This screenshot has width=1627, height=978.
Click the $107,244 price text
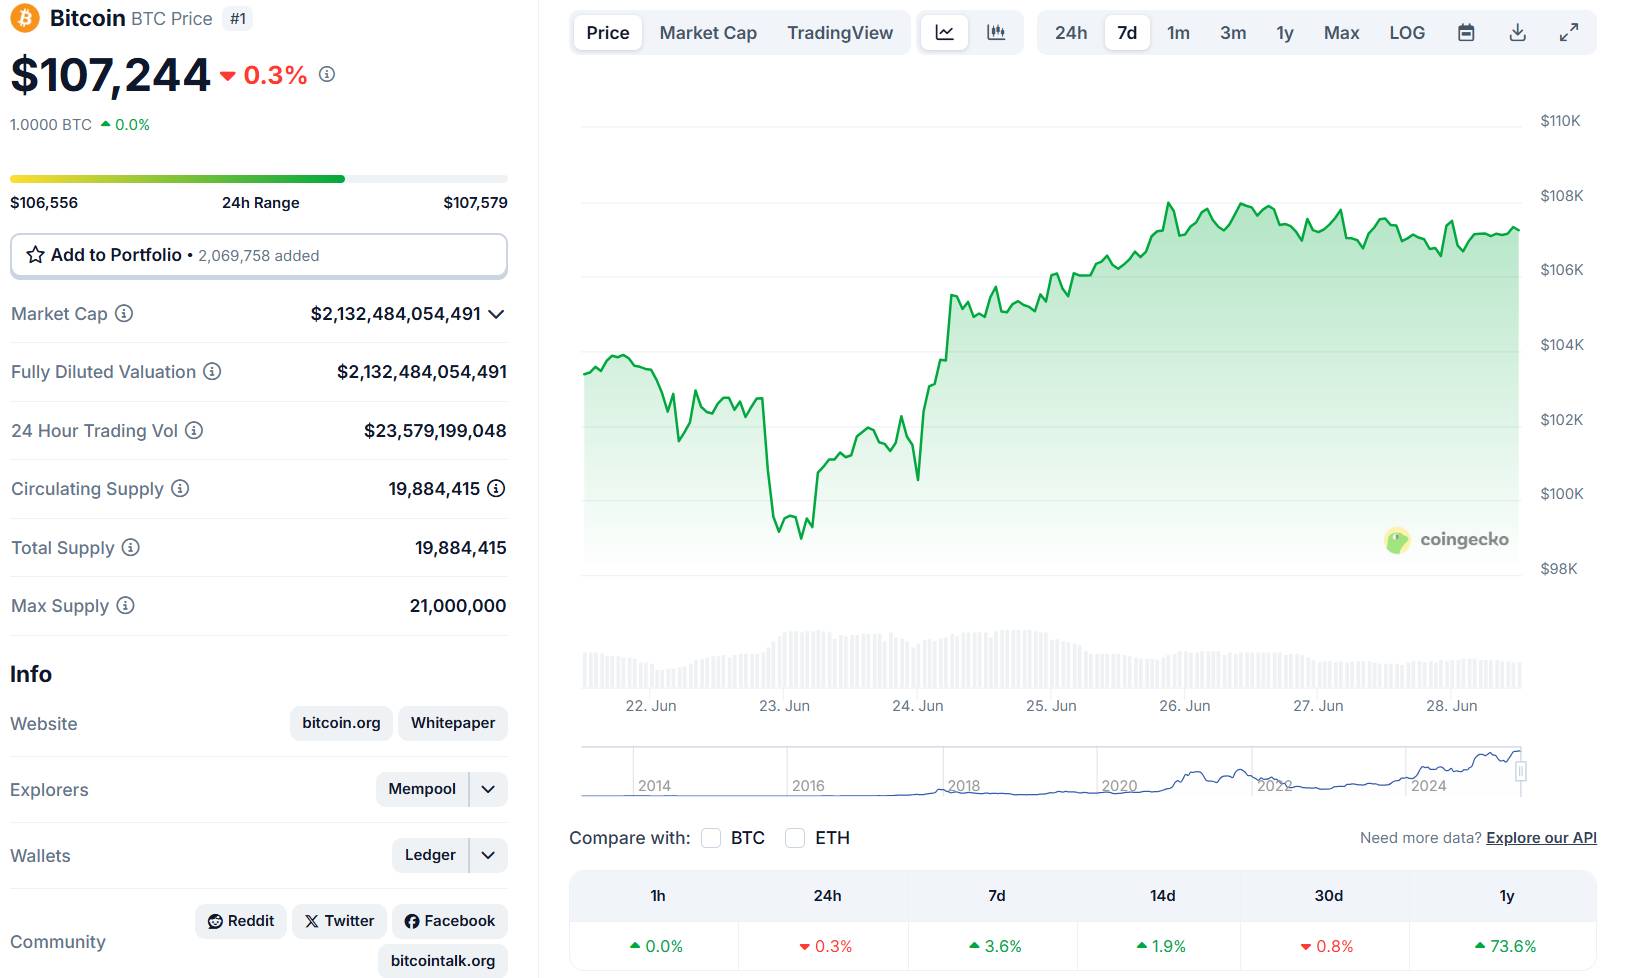click(111, 75)
